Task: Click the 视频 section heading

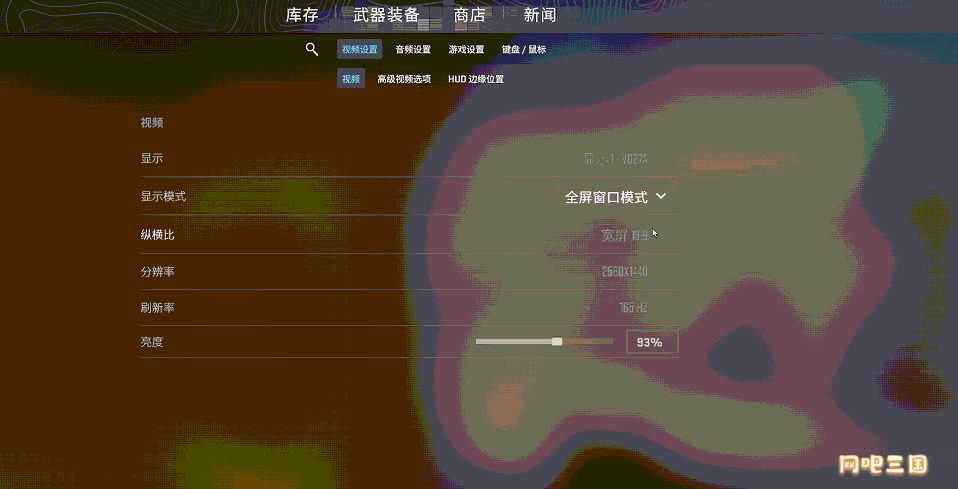Action: [x=152, y=123]
